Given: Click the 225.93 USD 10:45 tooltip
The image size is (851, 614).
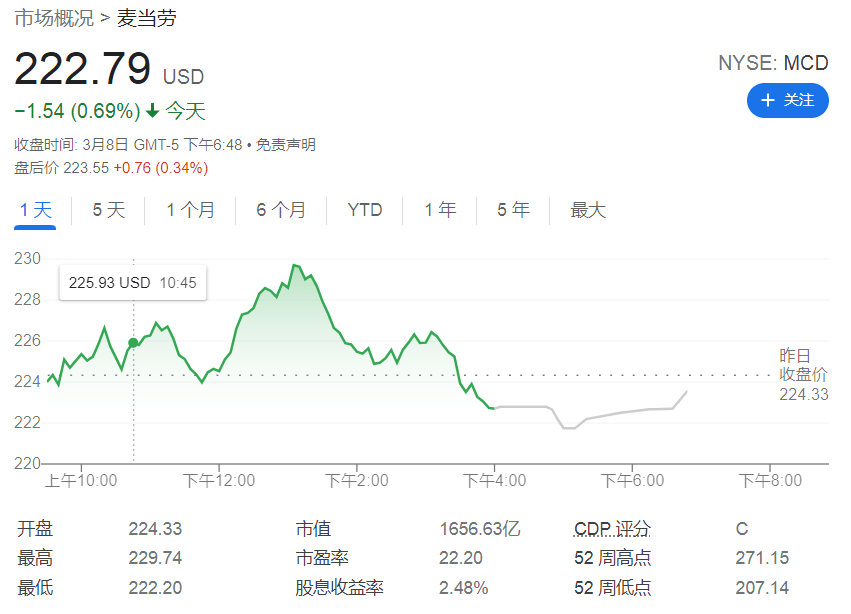Looking at the screenshot, I should click(133, 283).
